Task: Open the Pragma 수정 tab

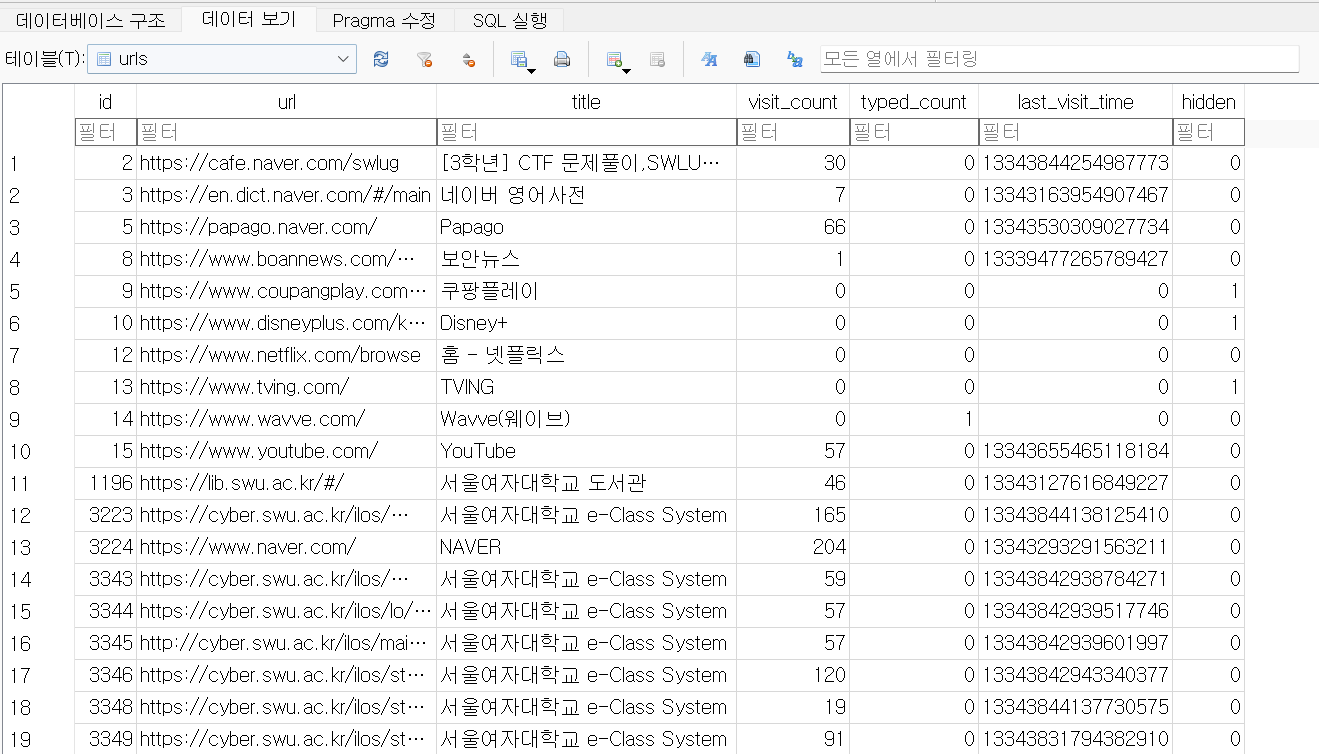Action: [x=385, y=20]
